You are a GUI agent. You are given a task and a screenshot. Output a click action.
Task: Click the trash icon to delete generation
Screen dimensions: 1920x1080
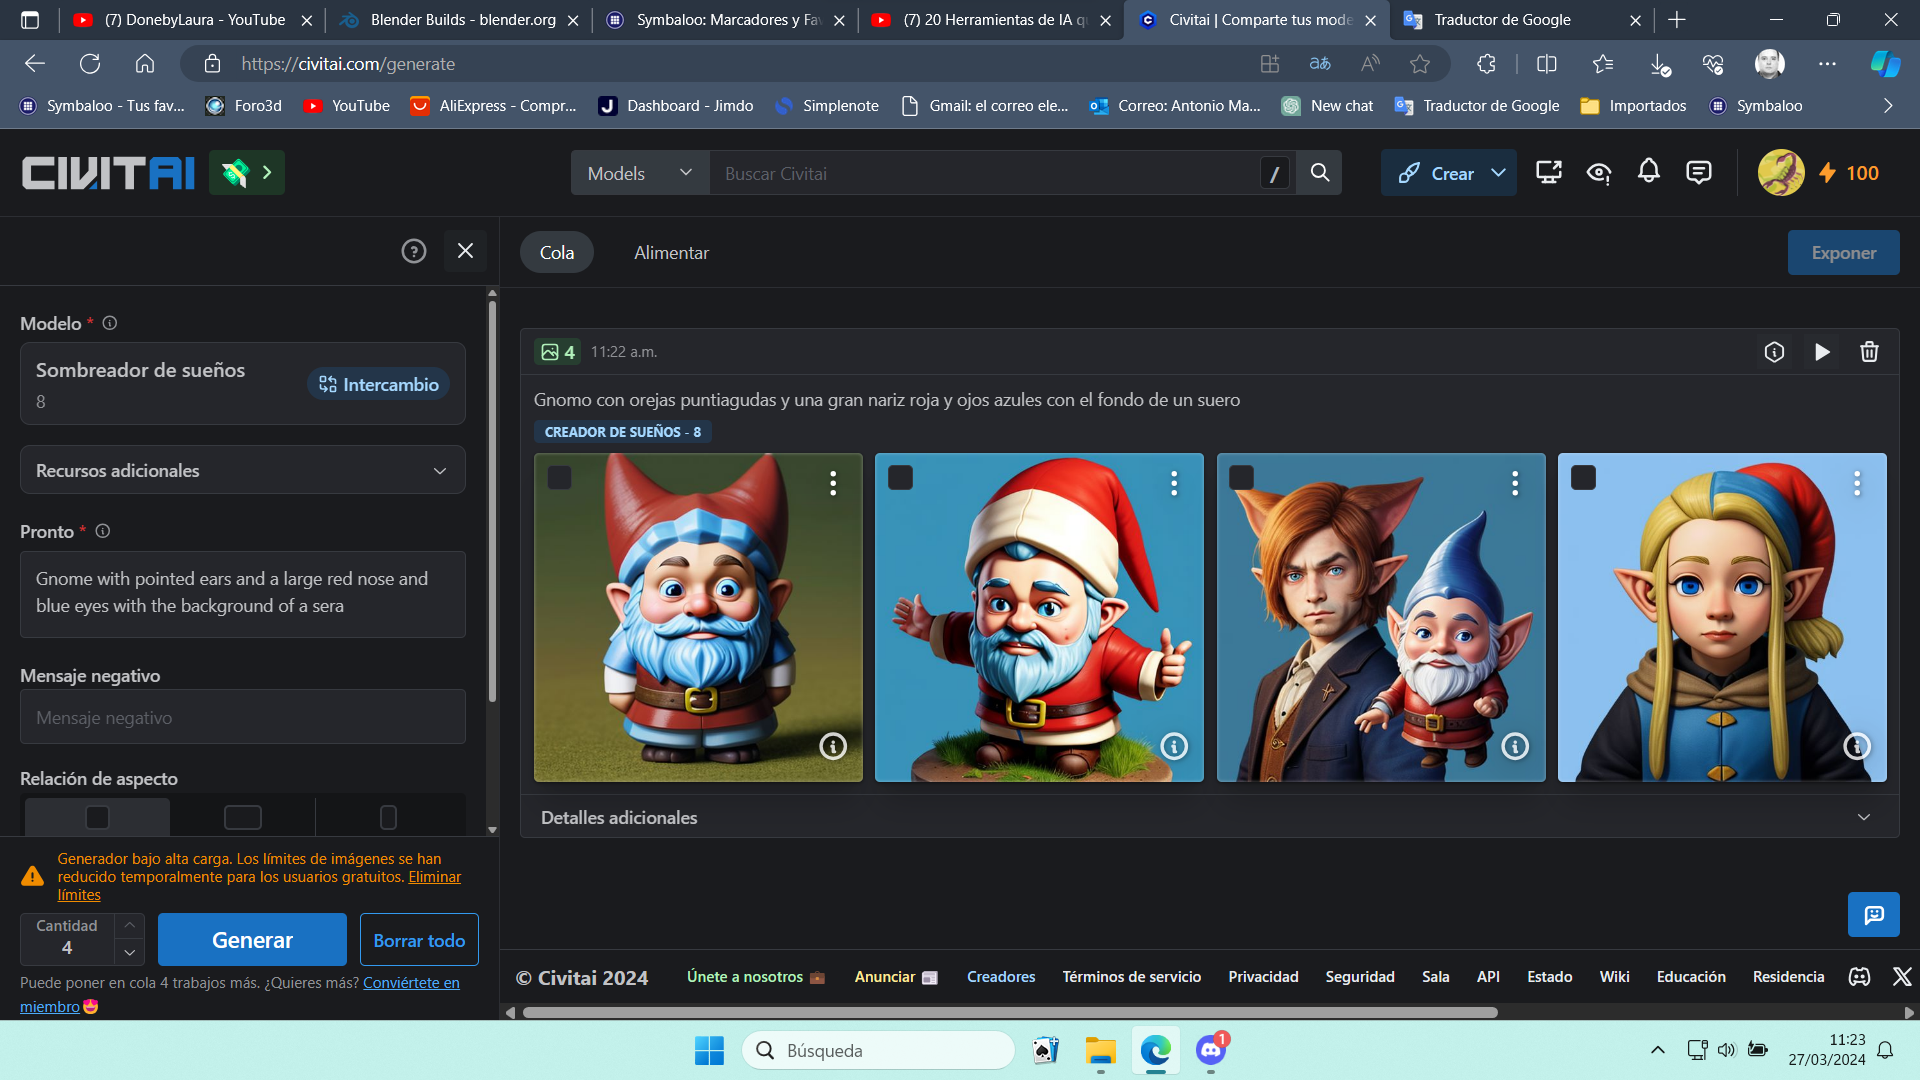coord(1869,352)
